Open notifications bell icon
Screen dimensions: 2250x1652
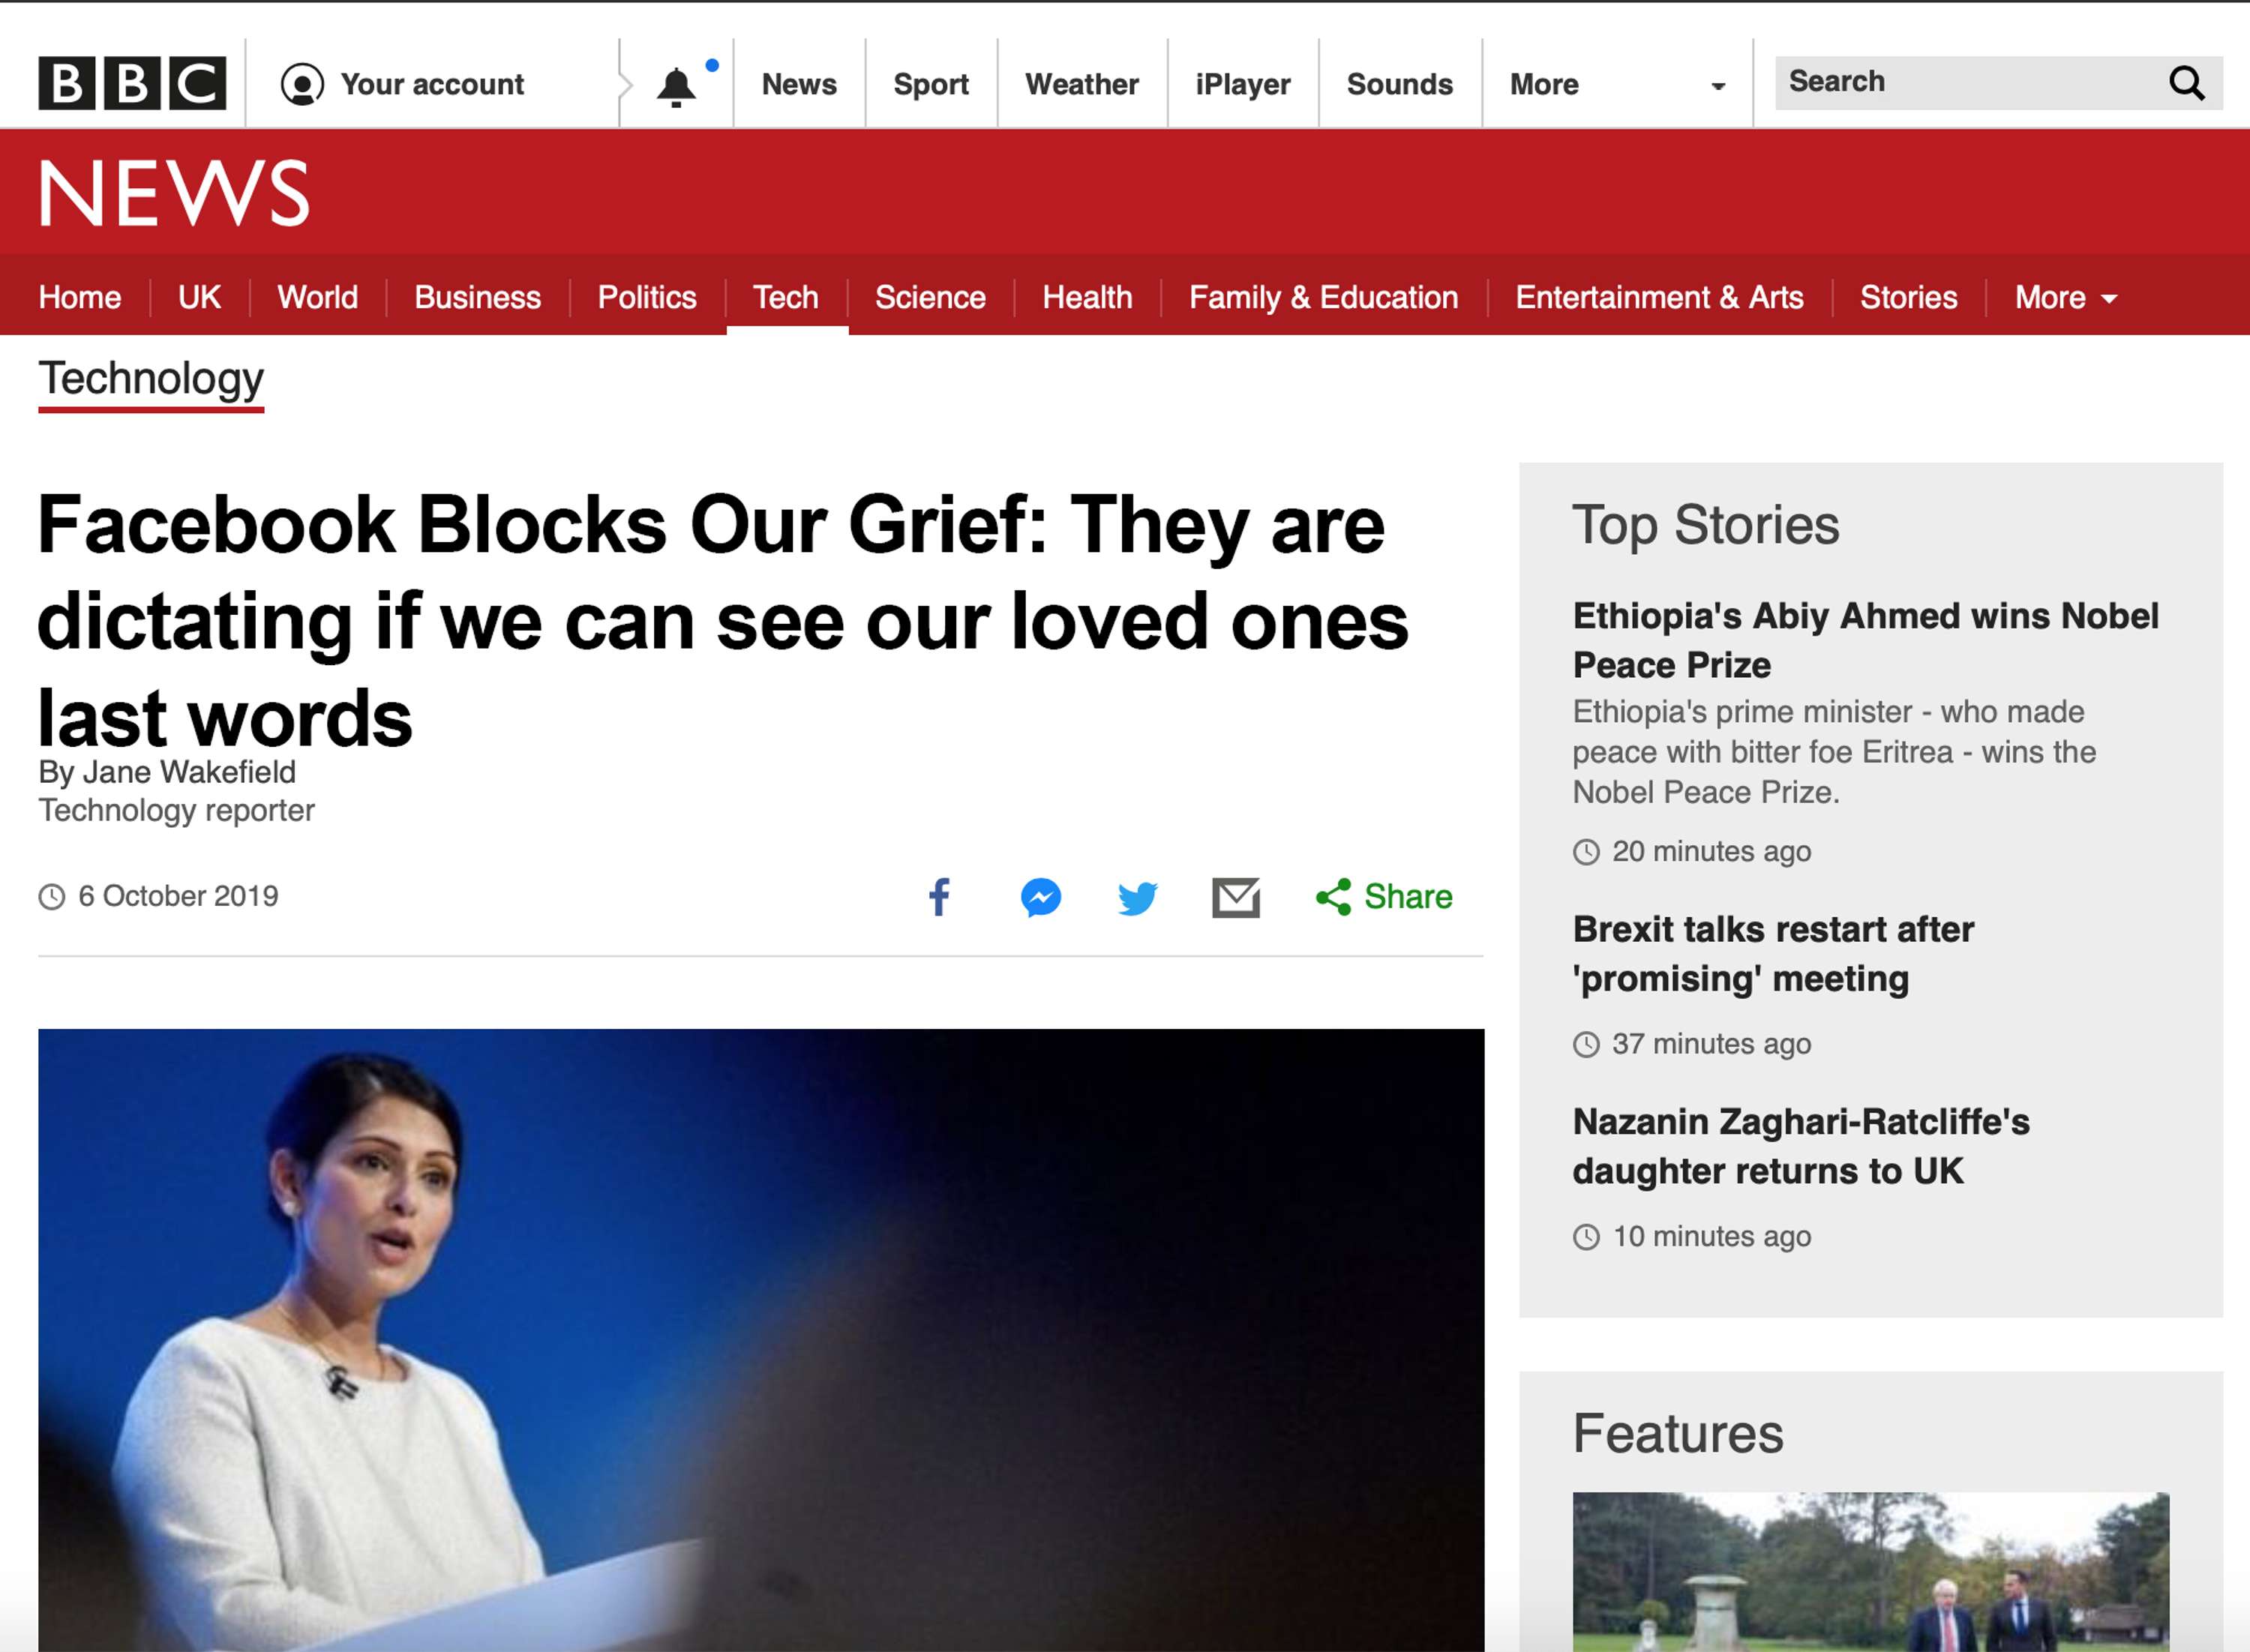click(x=677, y=87)
